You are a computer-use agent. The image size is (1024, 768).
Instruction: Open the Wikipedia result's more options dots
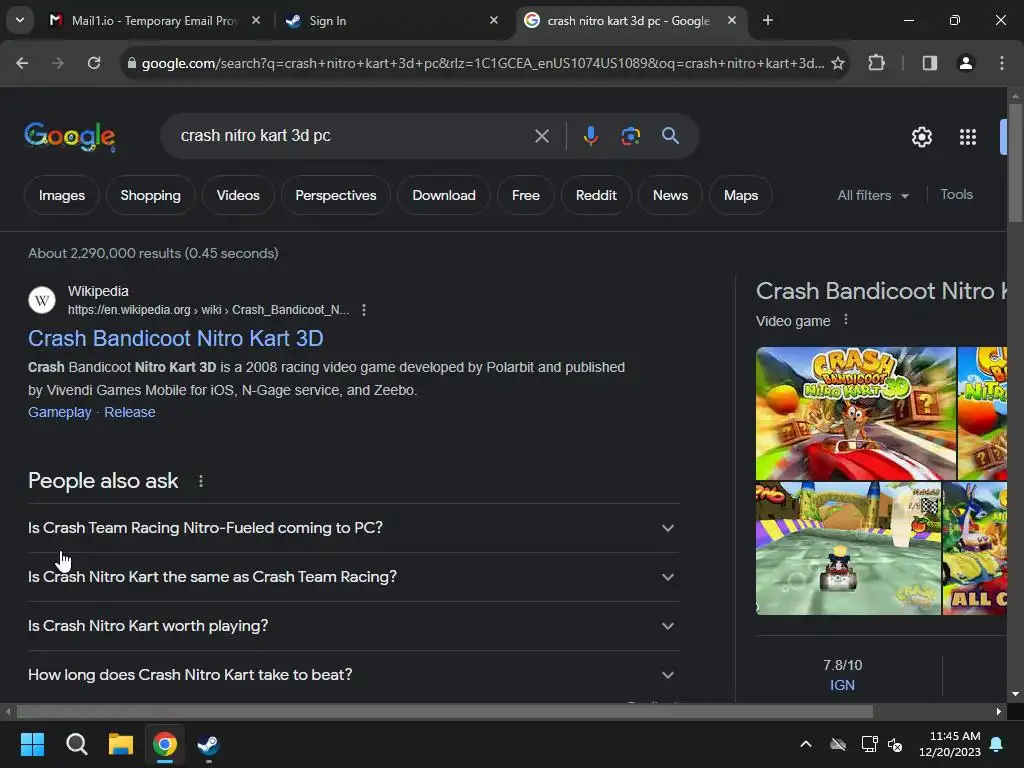(364, 310)
